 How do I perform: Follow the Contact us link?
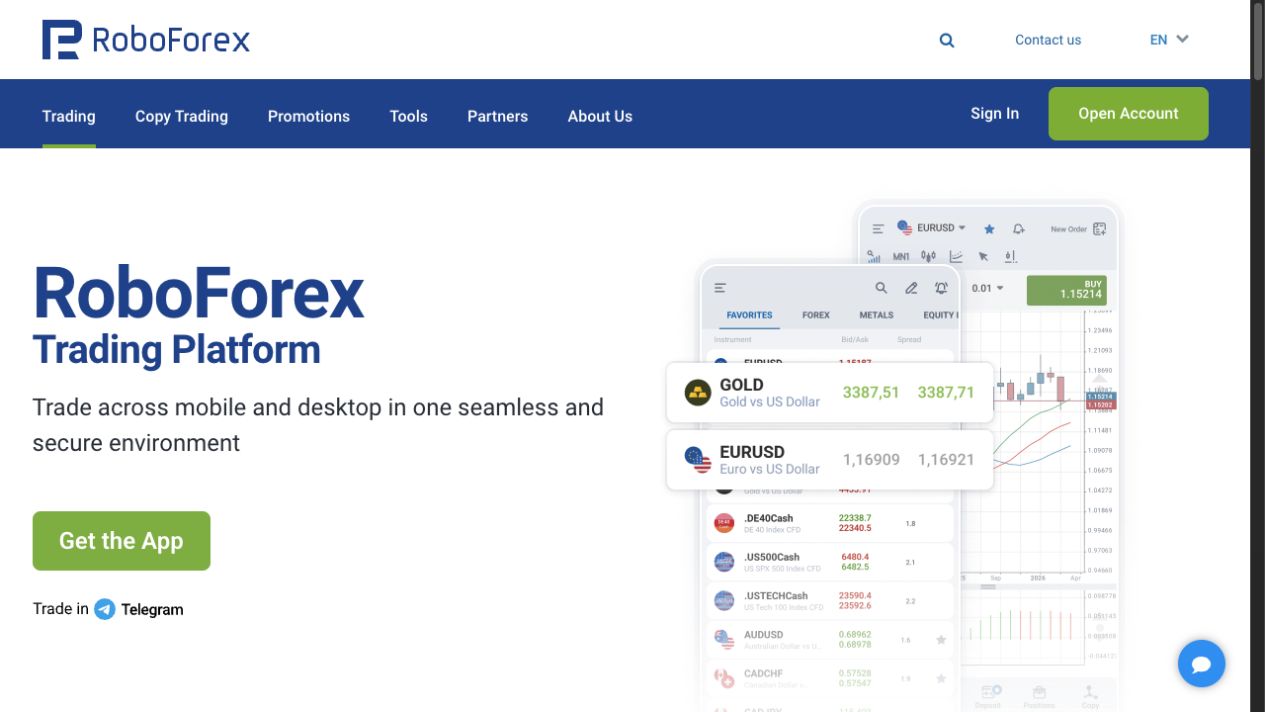(x=1048, y=40)
